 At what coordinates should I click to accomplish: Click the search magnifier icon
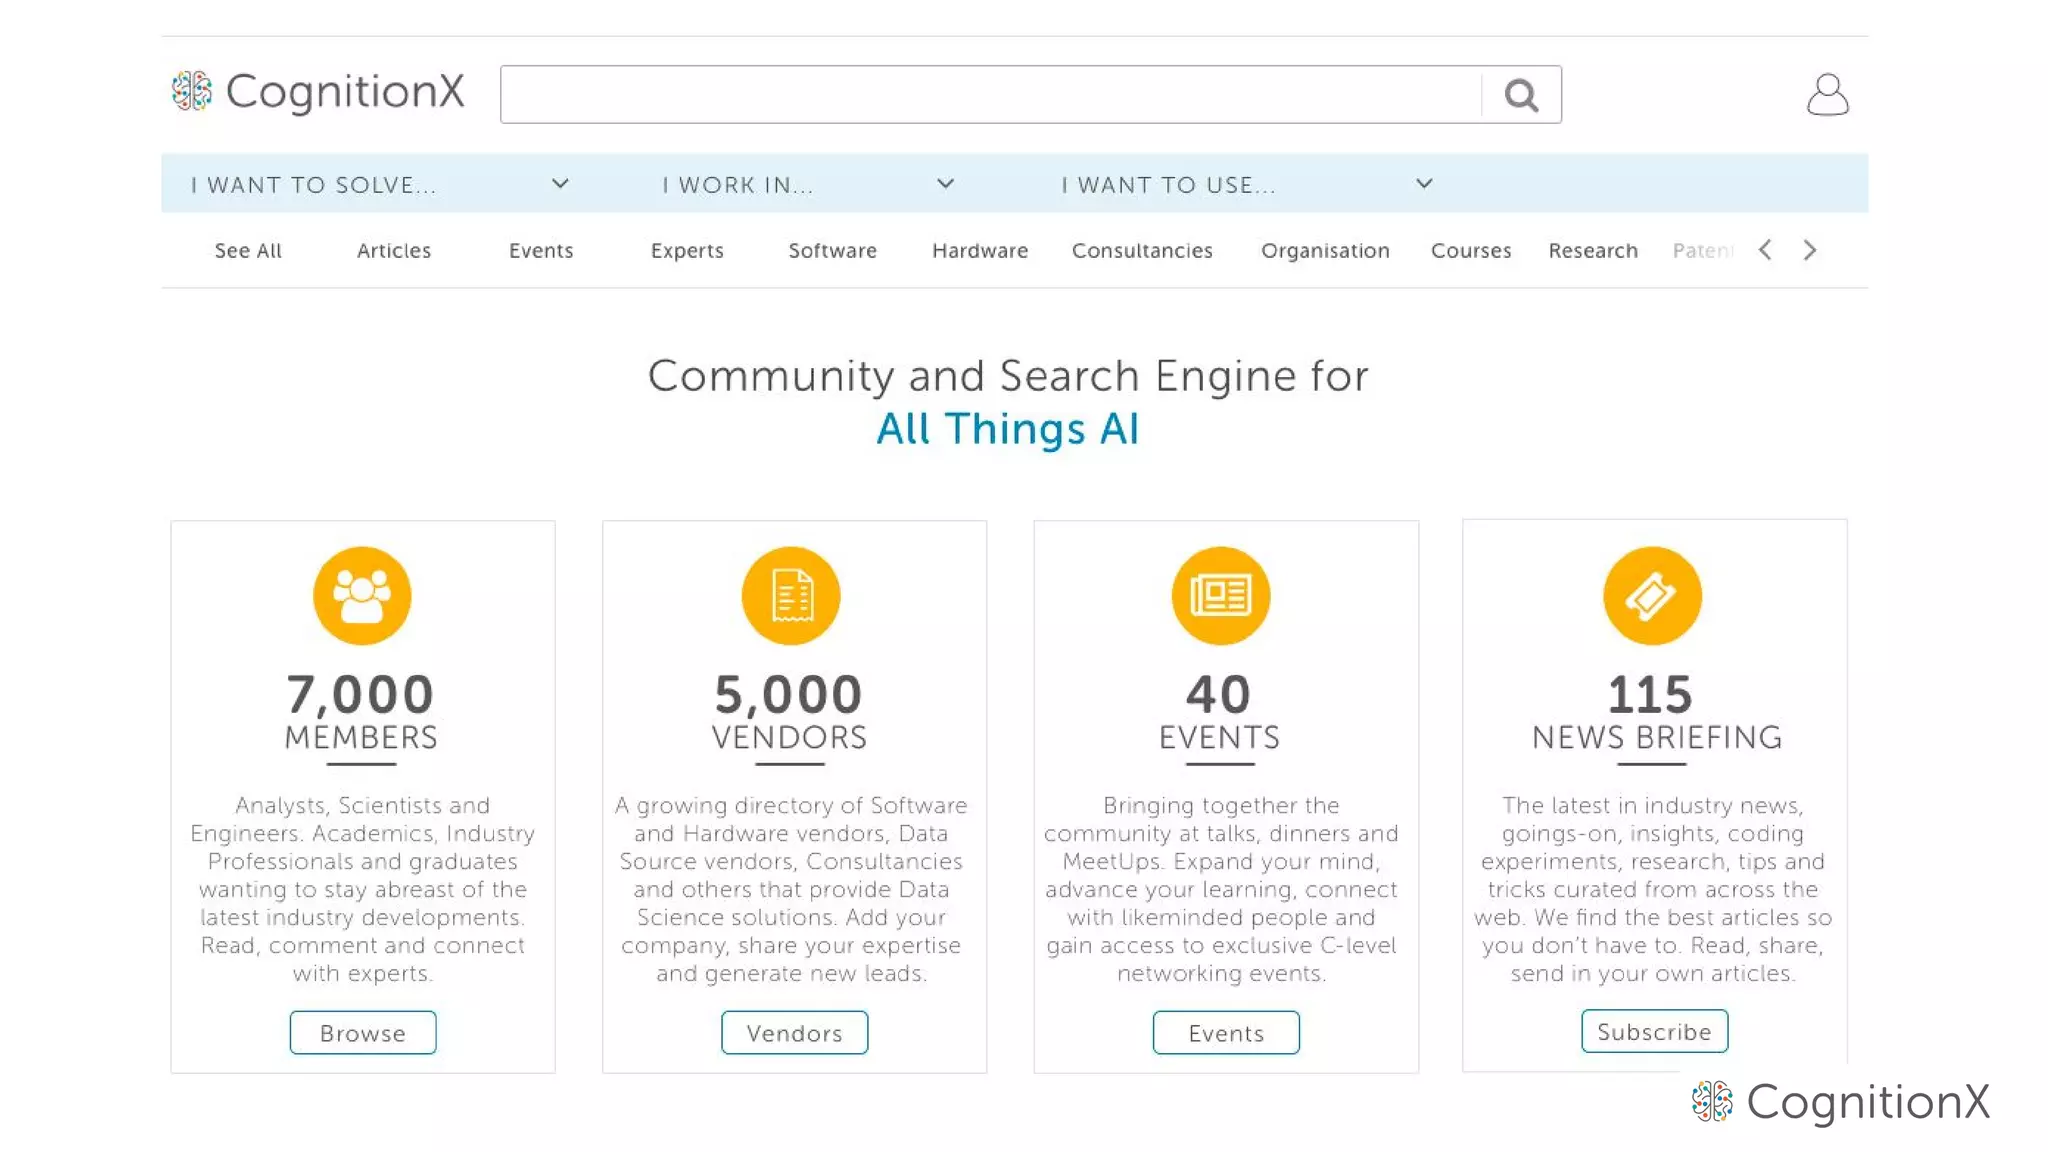1521,95
